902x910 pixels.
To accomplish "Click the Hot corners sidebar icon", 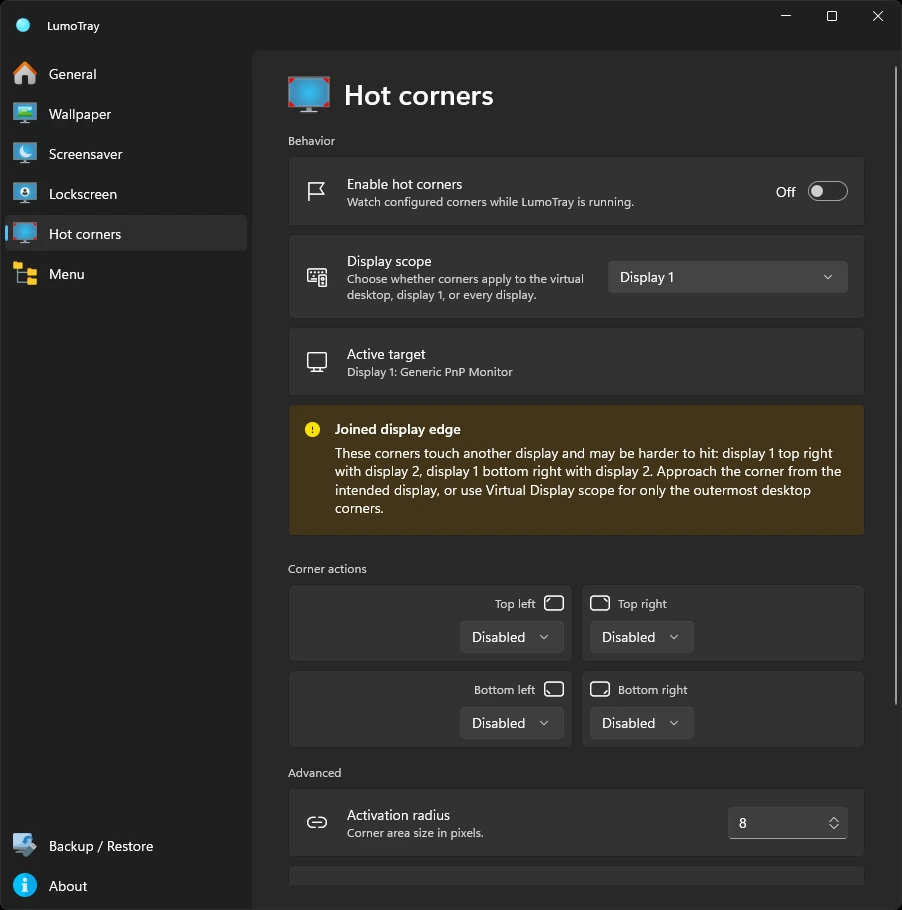I will (x=25, y=233).
